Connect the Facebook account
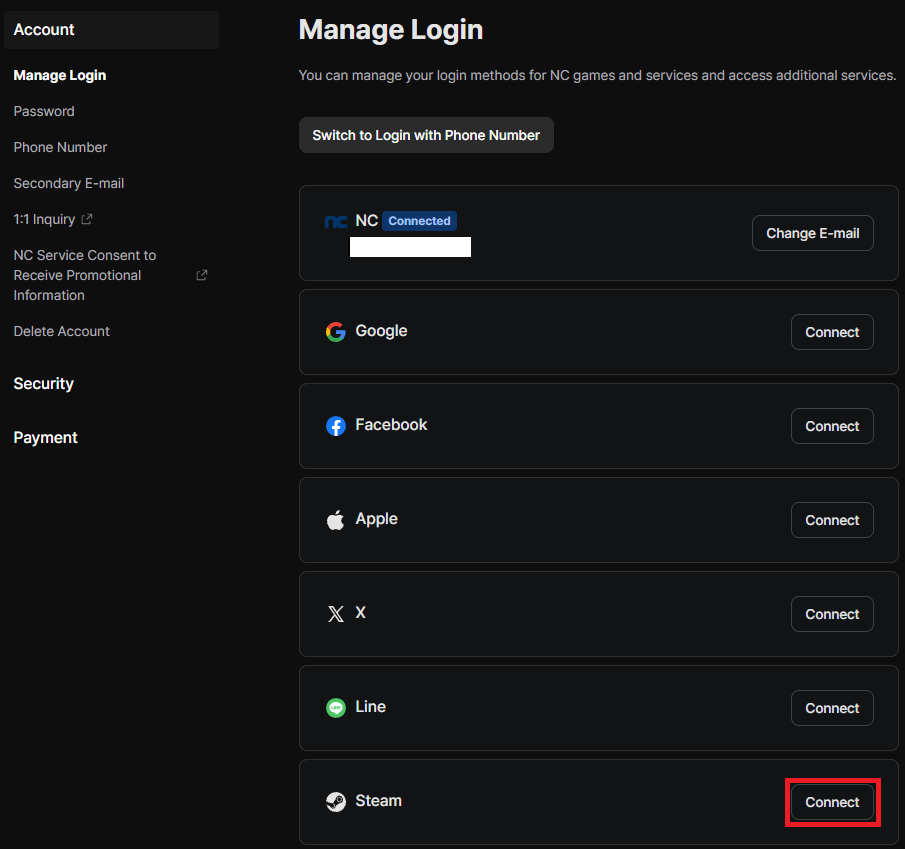The height and width of the screenshot is (849, 905). pos(832,426)
